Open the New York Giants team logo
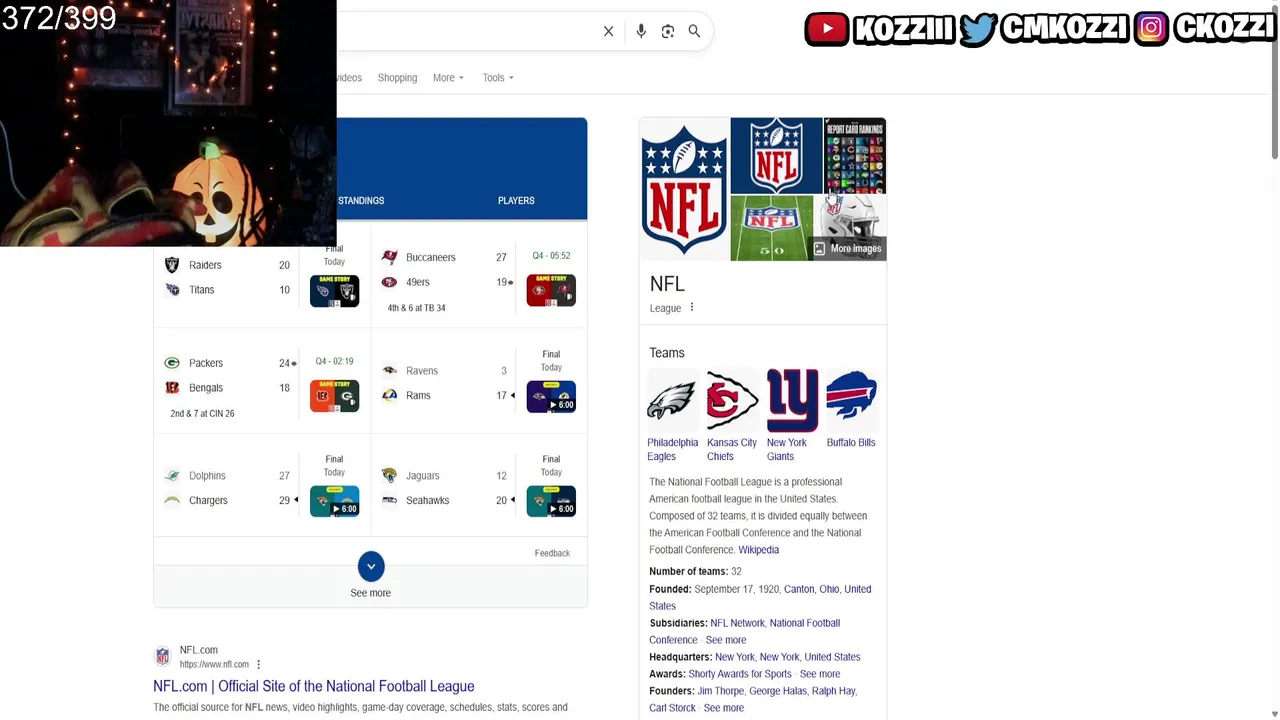The height and width of the screenshot is (720, 1280). click(792, 401)
